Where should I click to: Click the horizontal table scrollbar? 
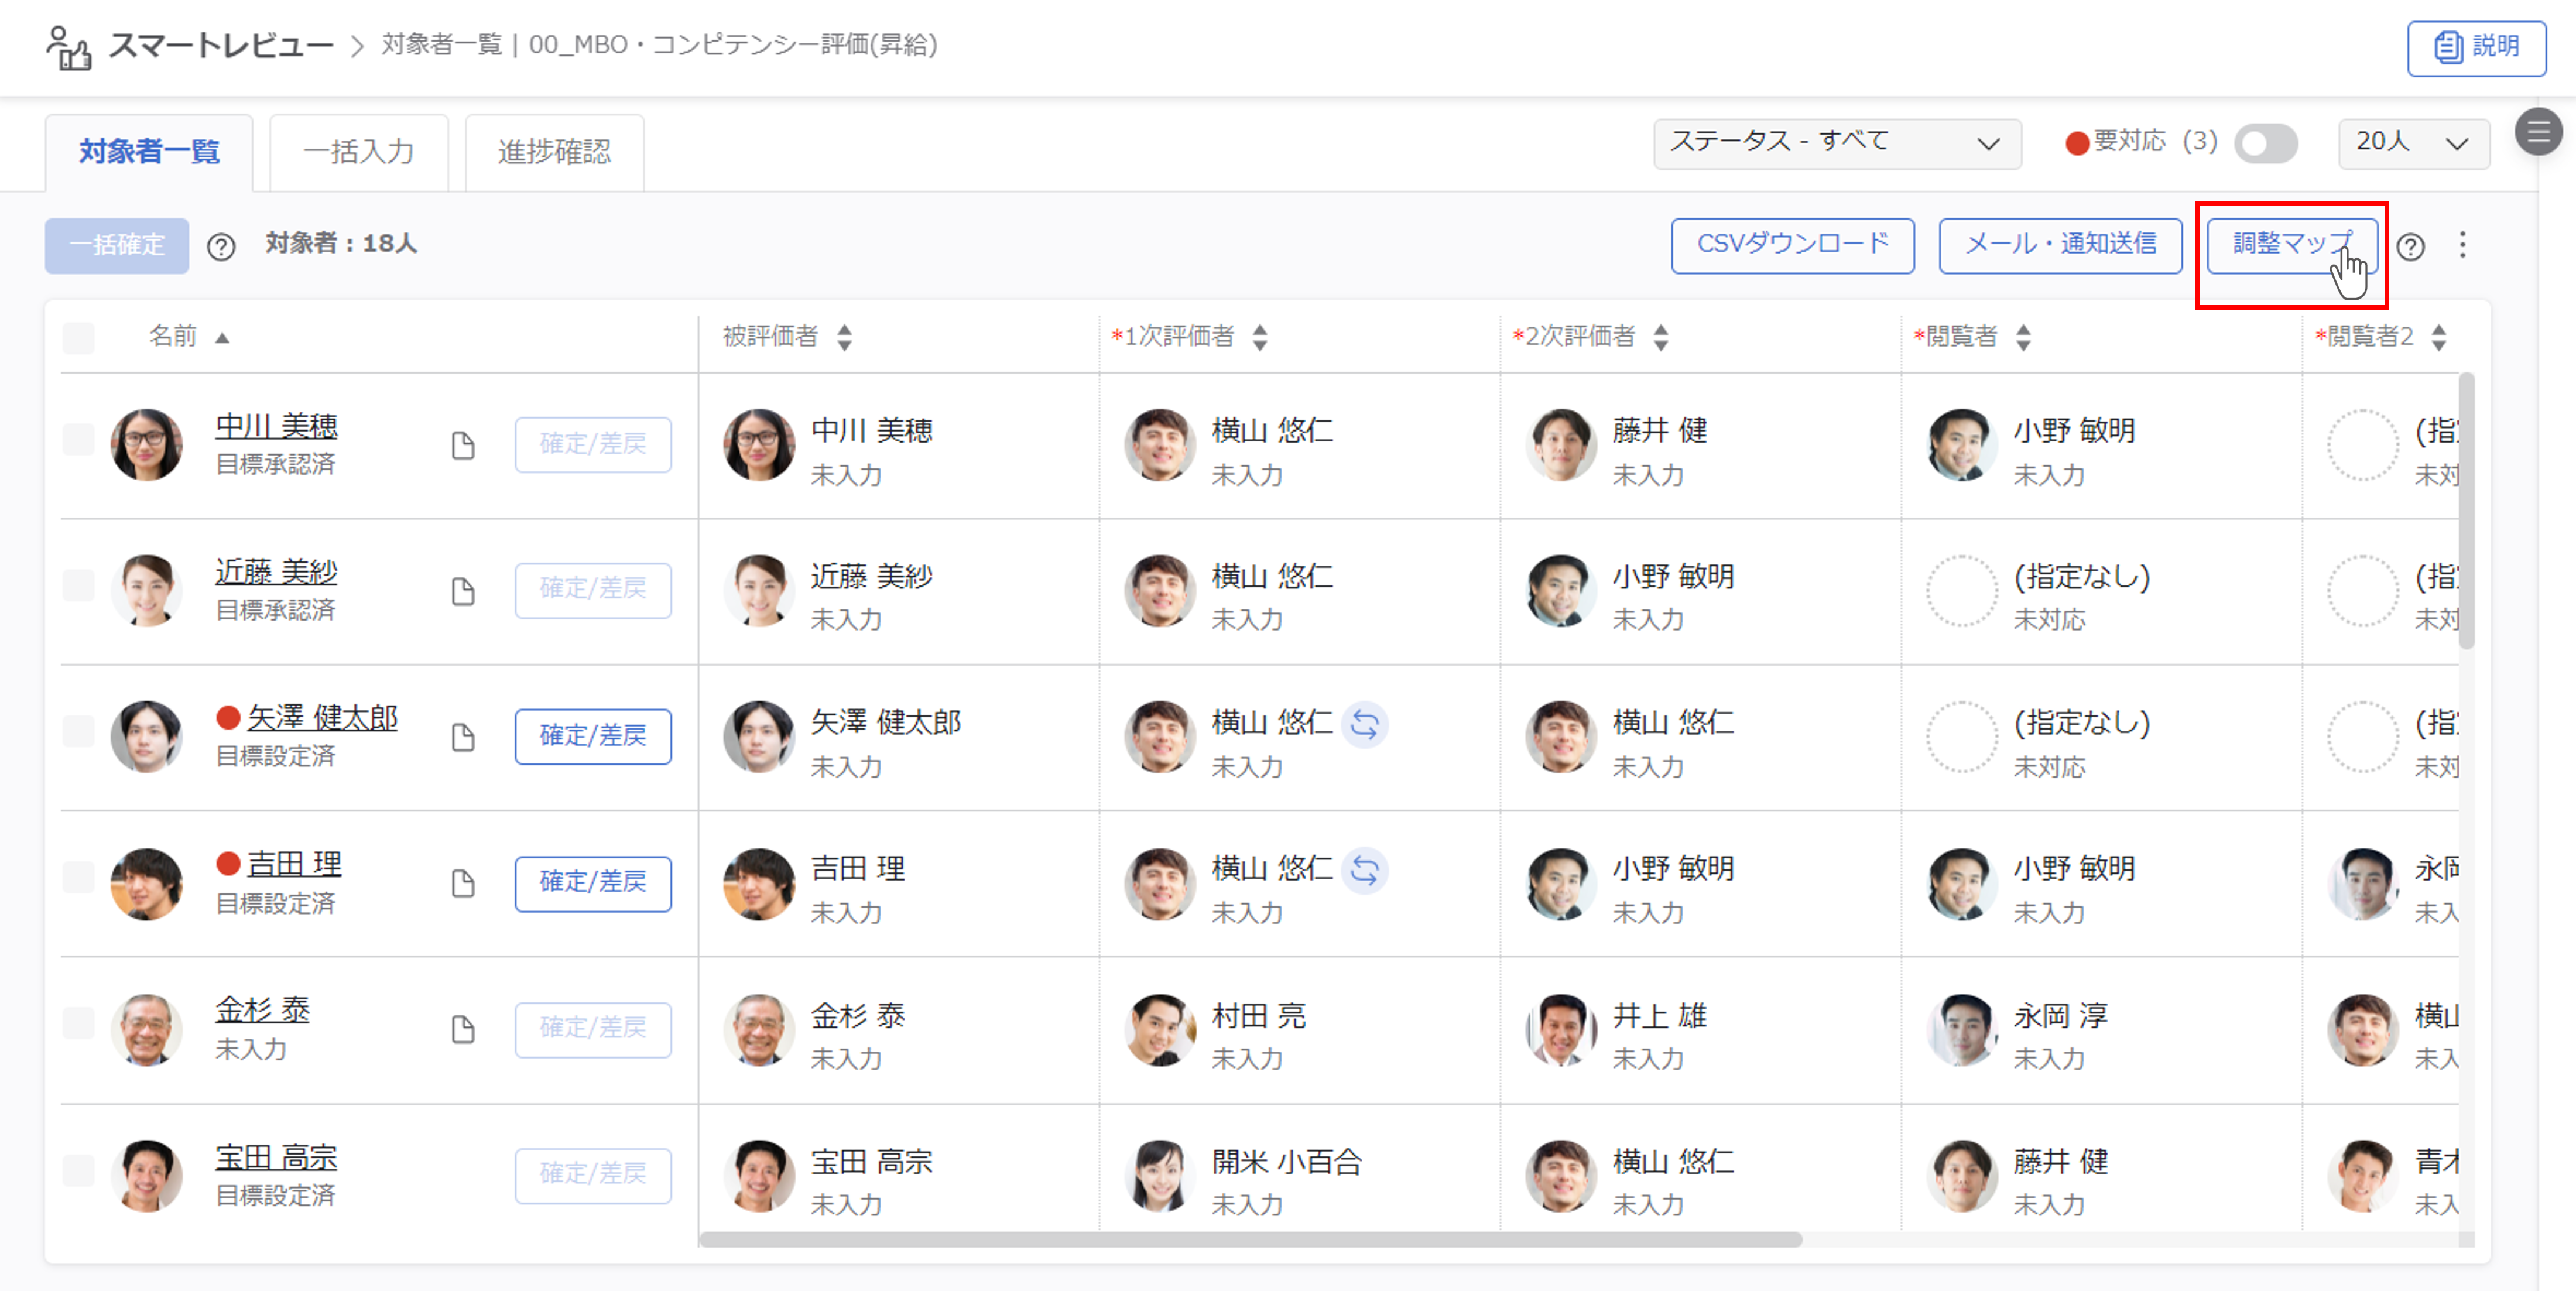tap(1250, 1239)
